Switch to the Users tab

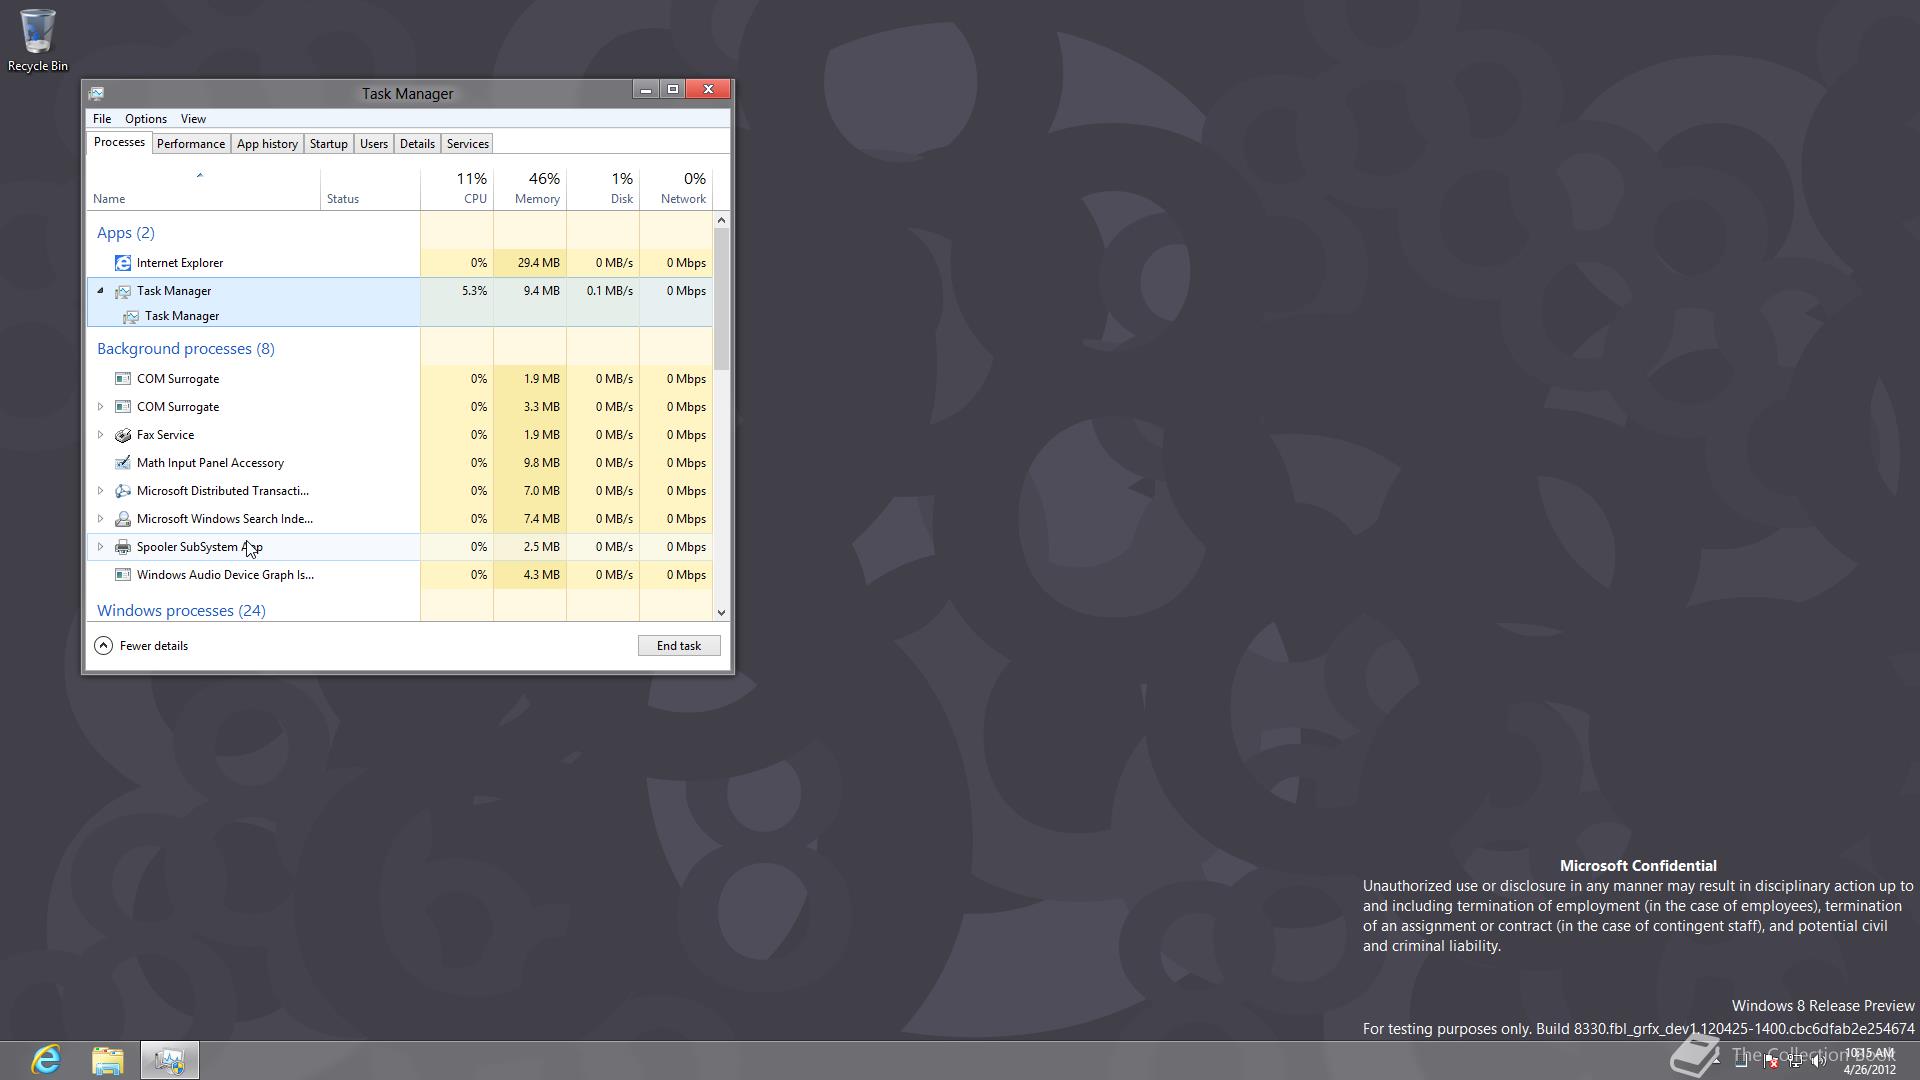click(x=373, y=144)
